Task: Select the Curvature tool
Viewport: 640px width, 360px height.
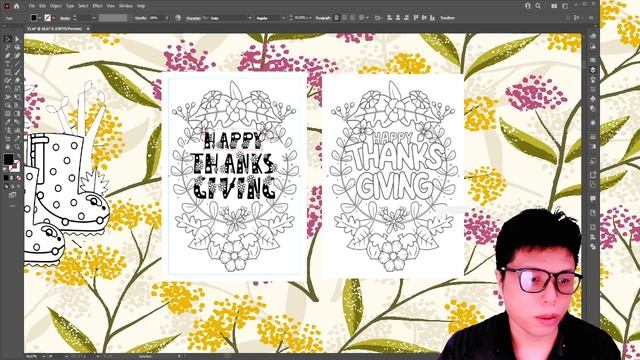Action: coord(17,55)
